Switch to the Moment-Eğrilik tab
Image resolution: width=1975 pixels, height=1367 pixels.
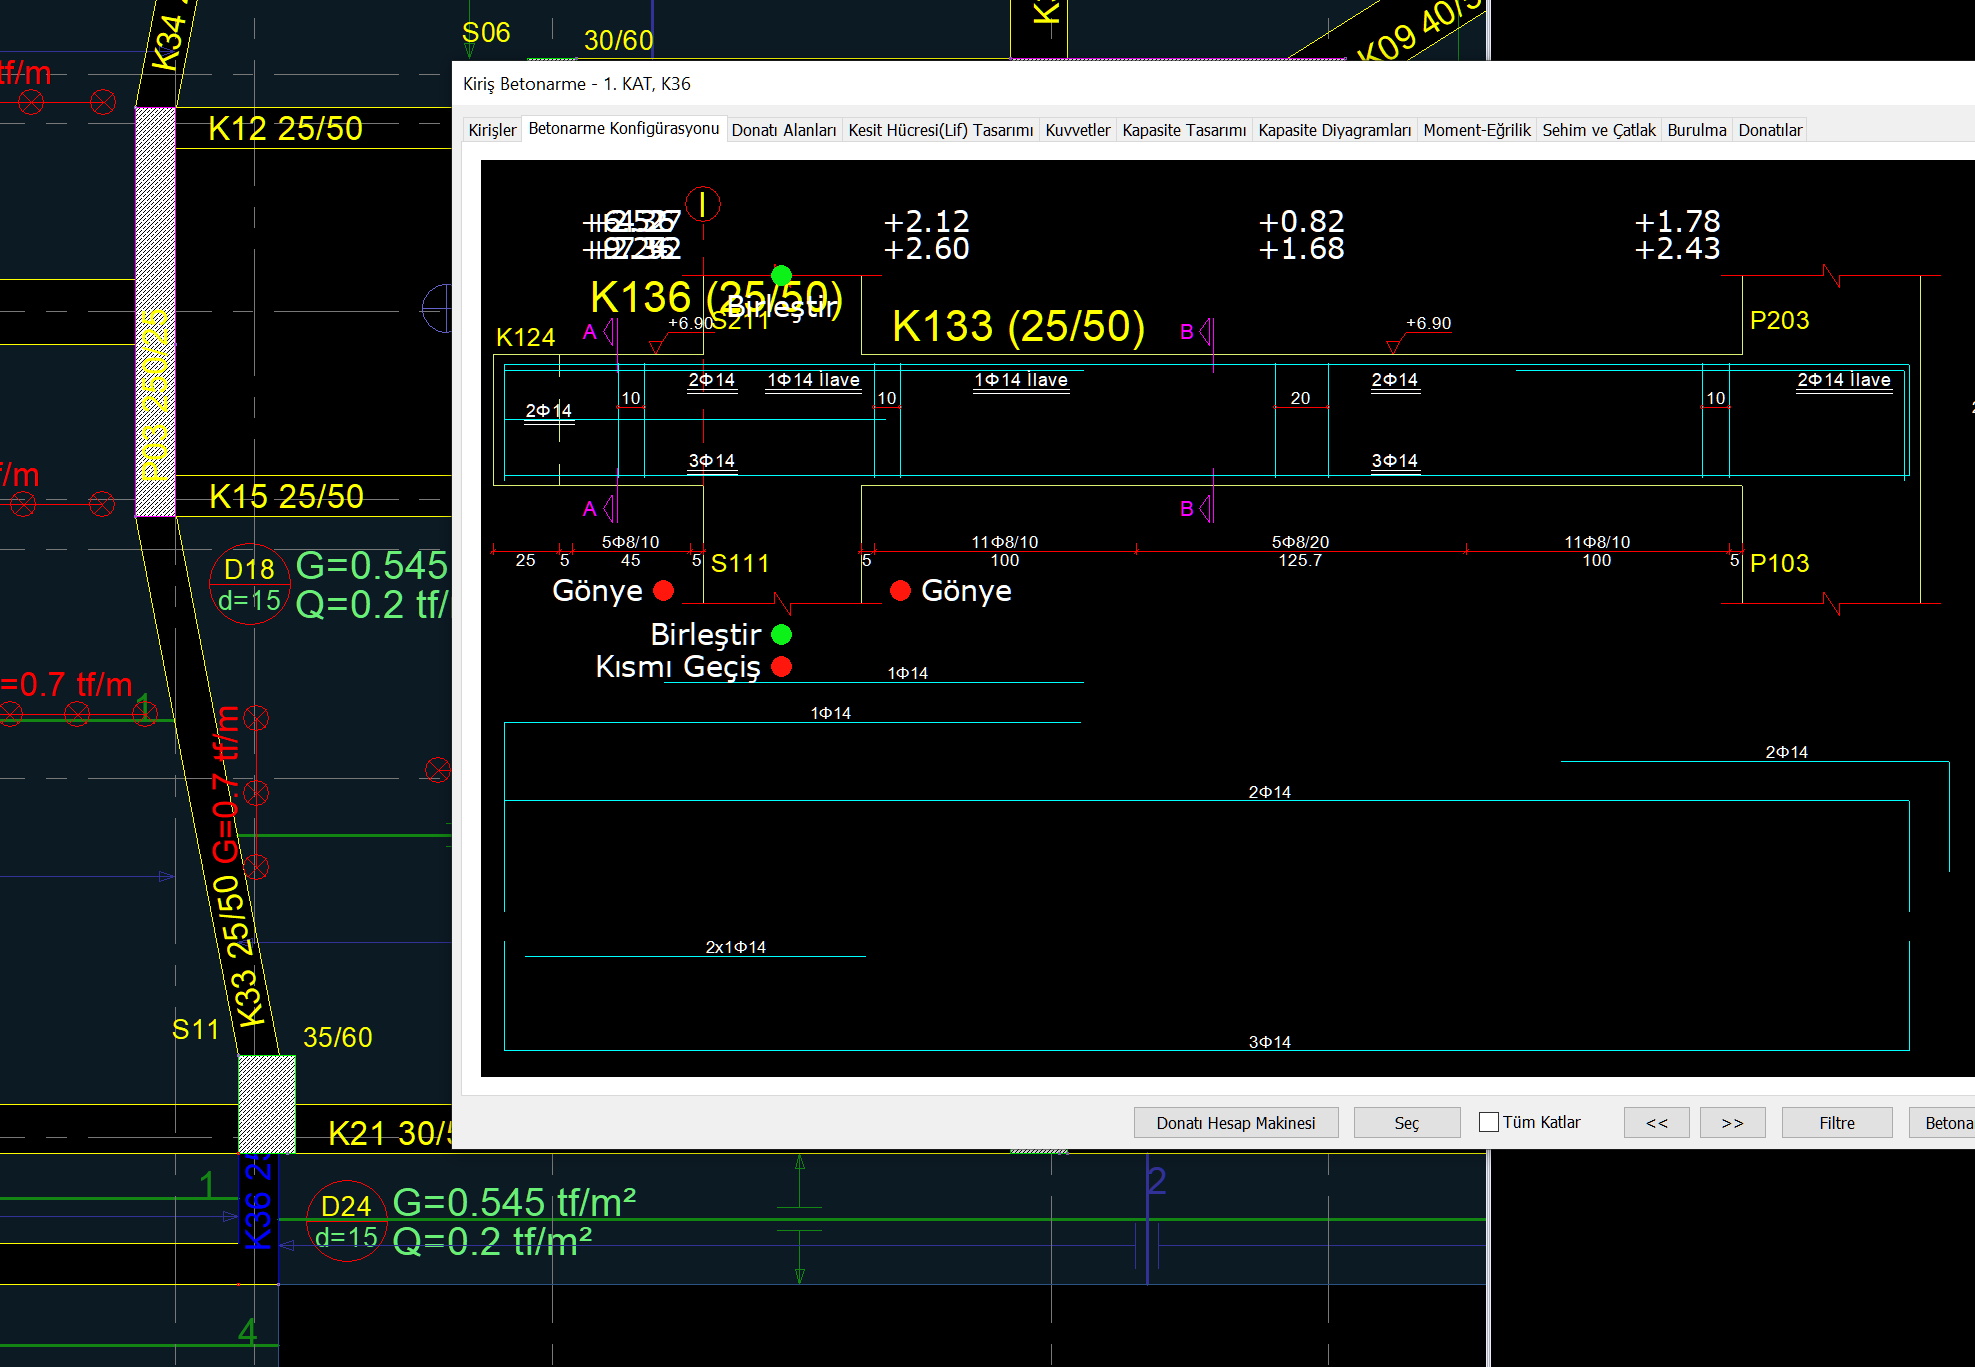click(1477, 130)
